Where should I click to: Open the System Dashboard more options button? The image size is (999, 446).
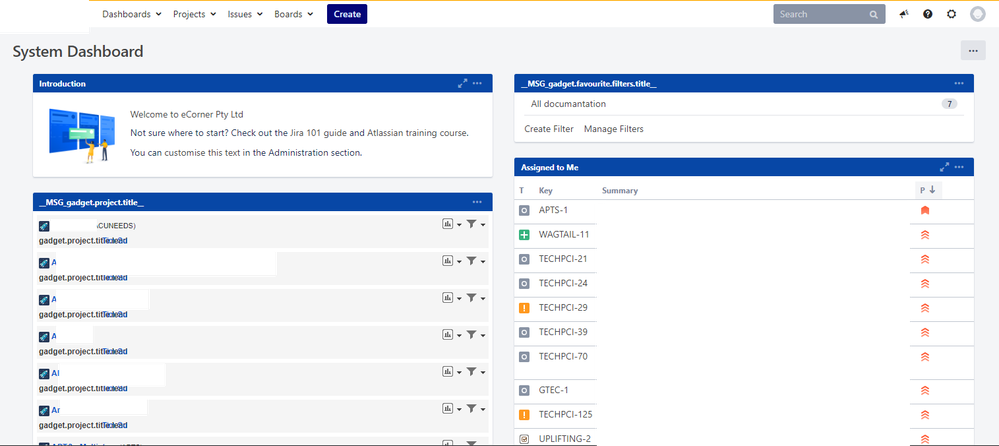(x=973, y=50)
